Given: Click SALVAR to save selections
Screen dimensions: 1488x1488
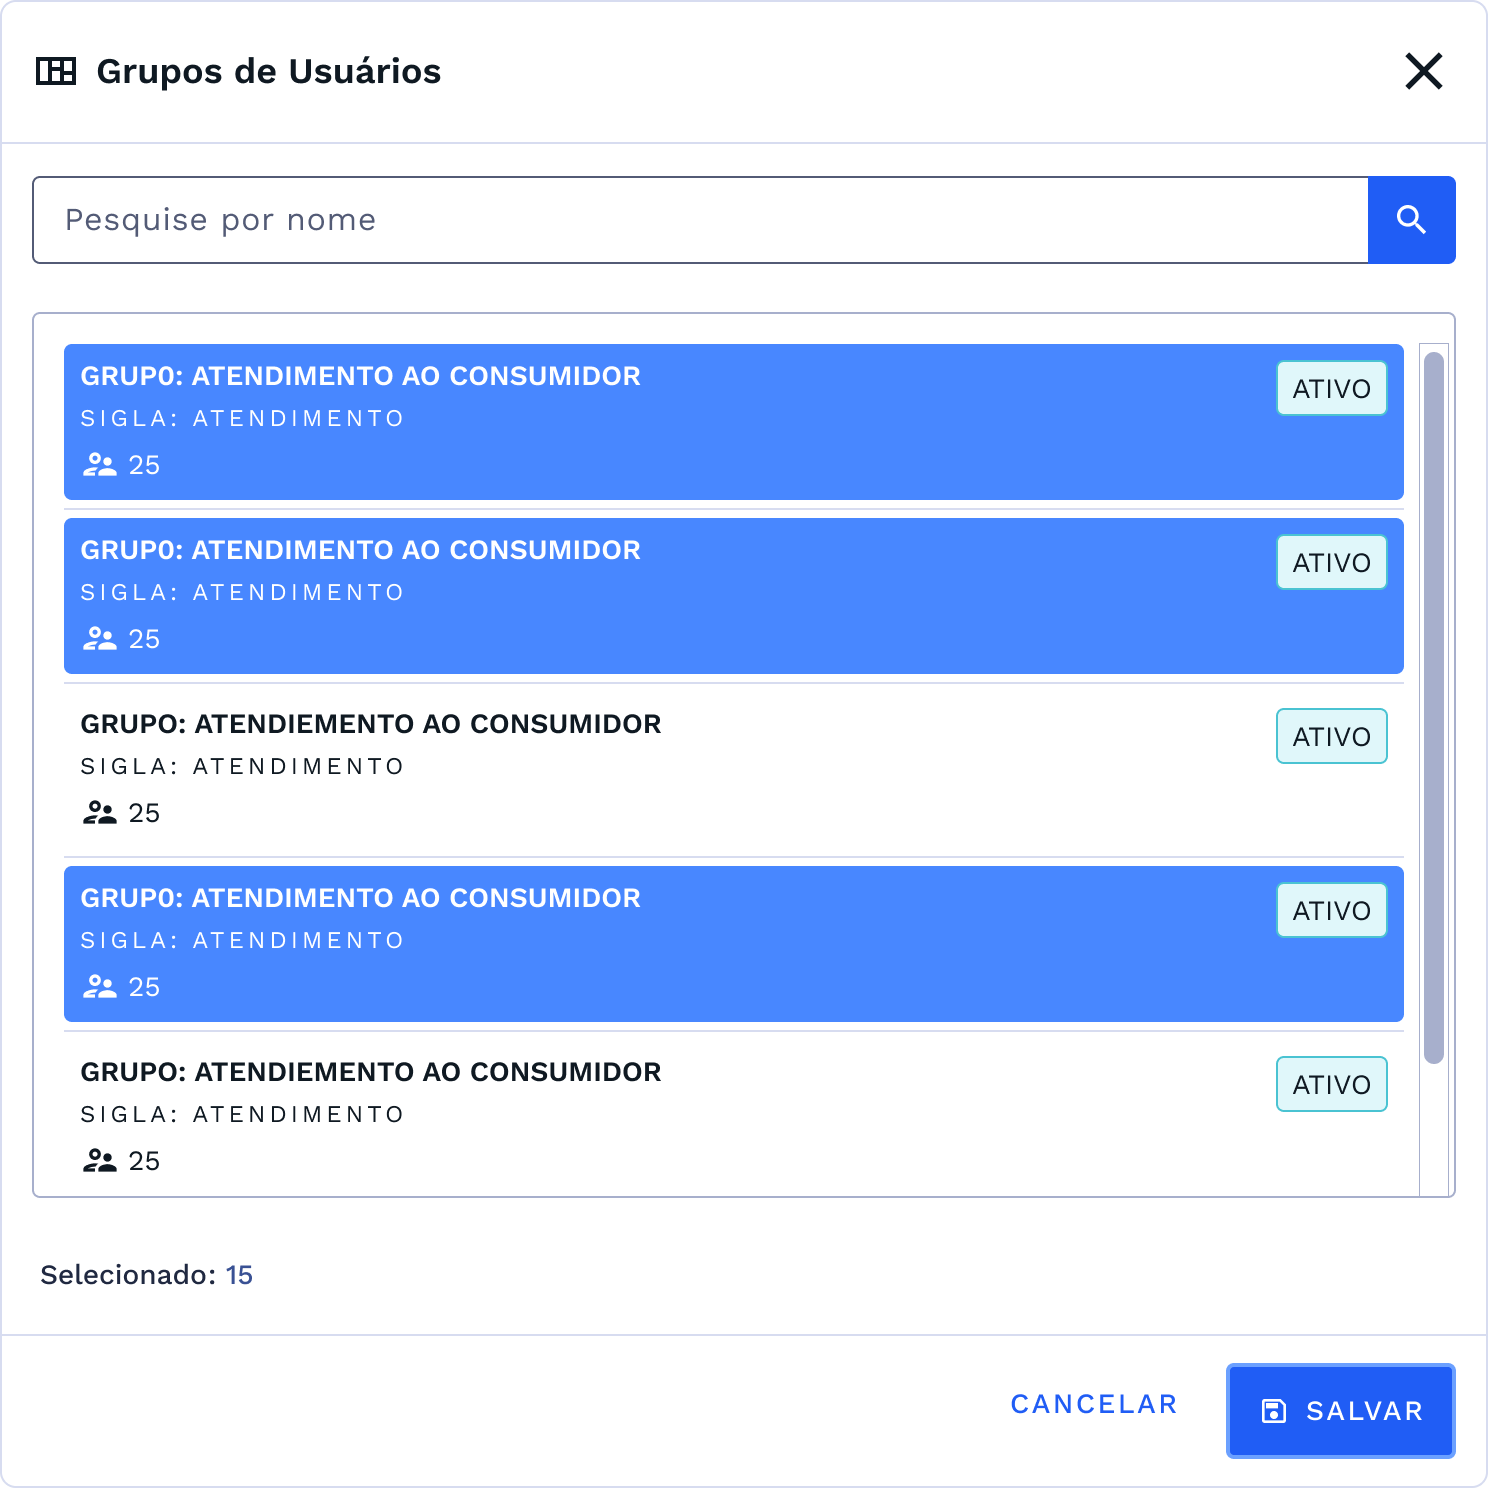Looking at the screenshot, I should click(x=1340, y=1411).
